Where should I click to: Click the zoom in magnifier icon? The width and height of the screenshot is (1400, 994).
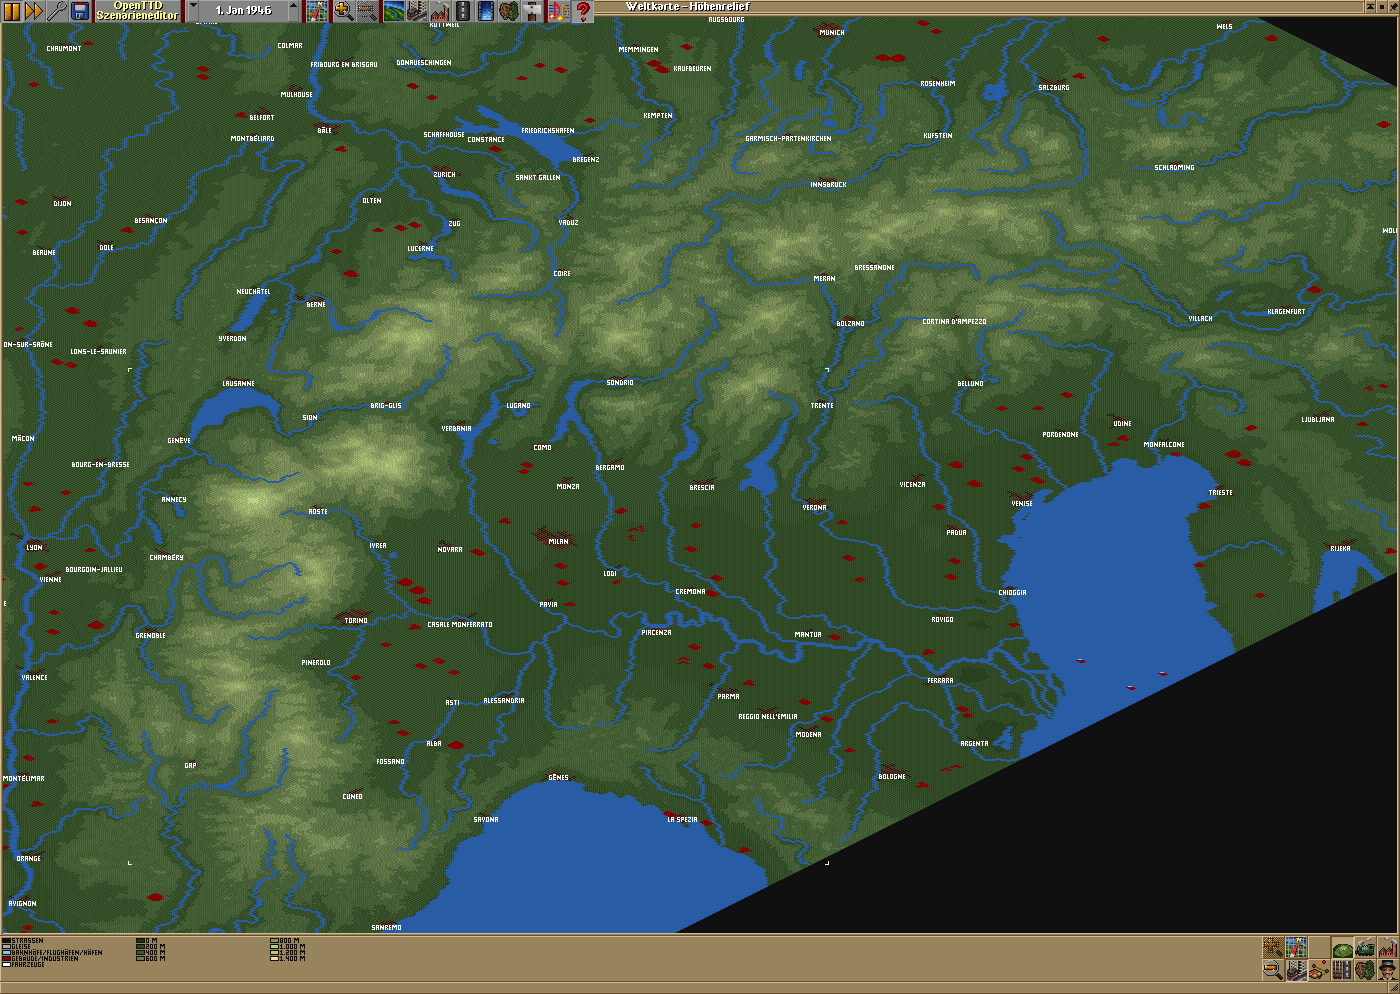[x=343, y=11]
